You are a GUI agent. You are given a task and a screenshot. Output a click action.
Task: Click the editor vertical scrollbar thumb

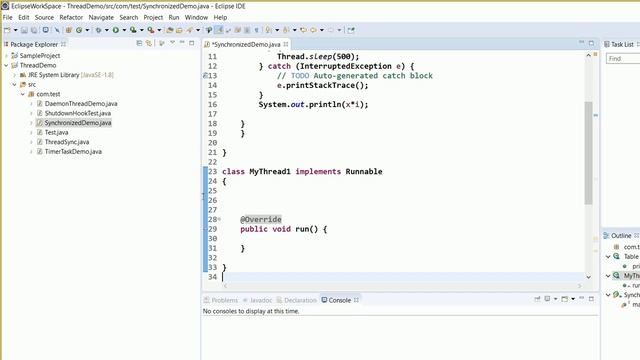588,153
